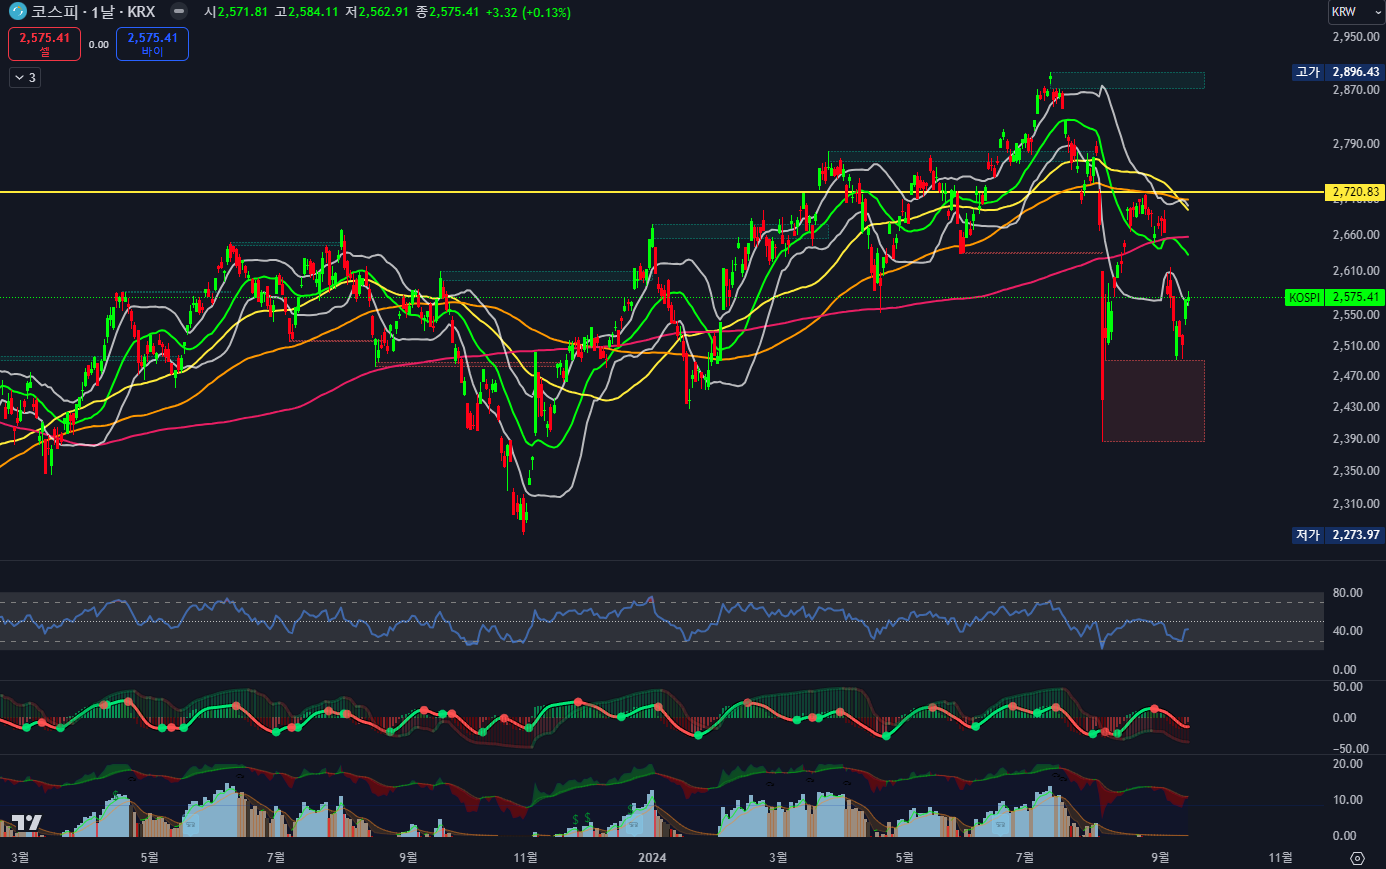This screenshot has width=1386, height=869.
Task: Click the 코스피 symbol title in legend
Action: point(54,12)
